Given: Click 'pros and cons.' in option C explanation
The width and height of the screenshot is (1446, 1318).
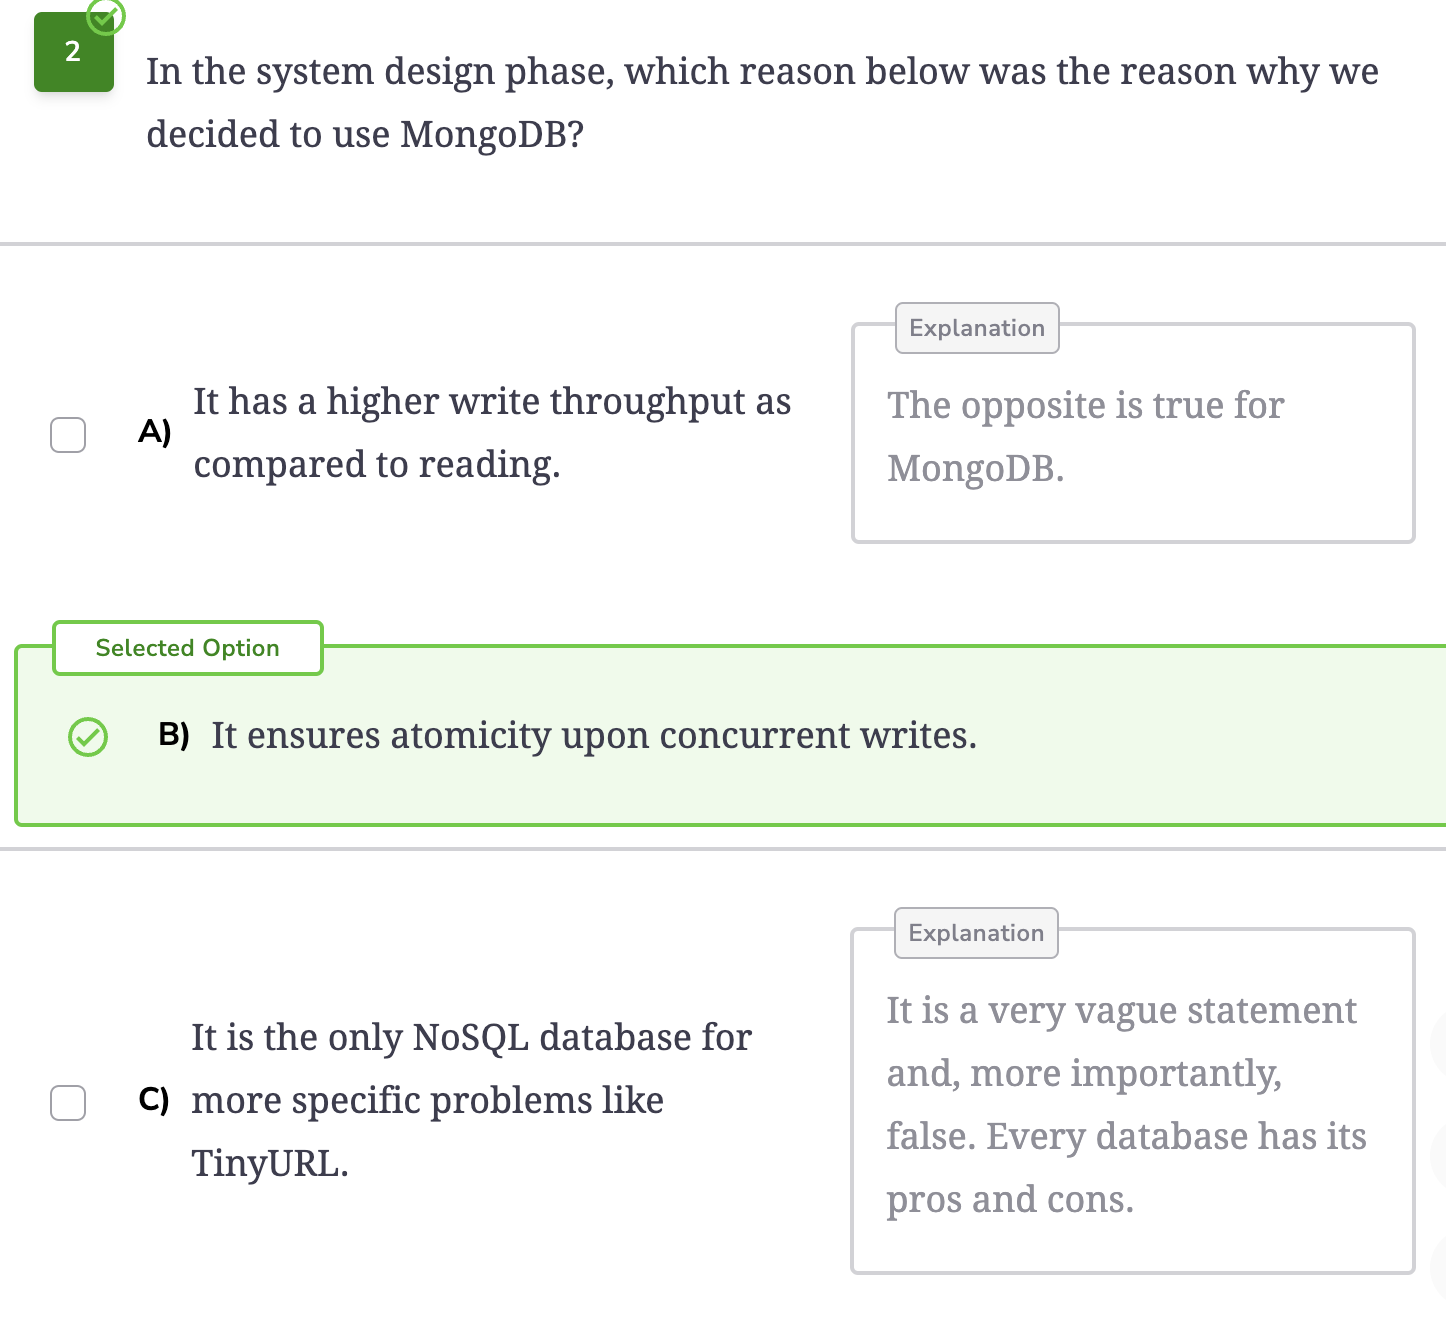Looking at the screenshot, I should click(x=1010, y=1199).
